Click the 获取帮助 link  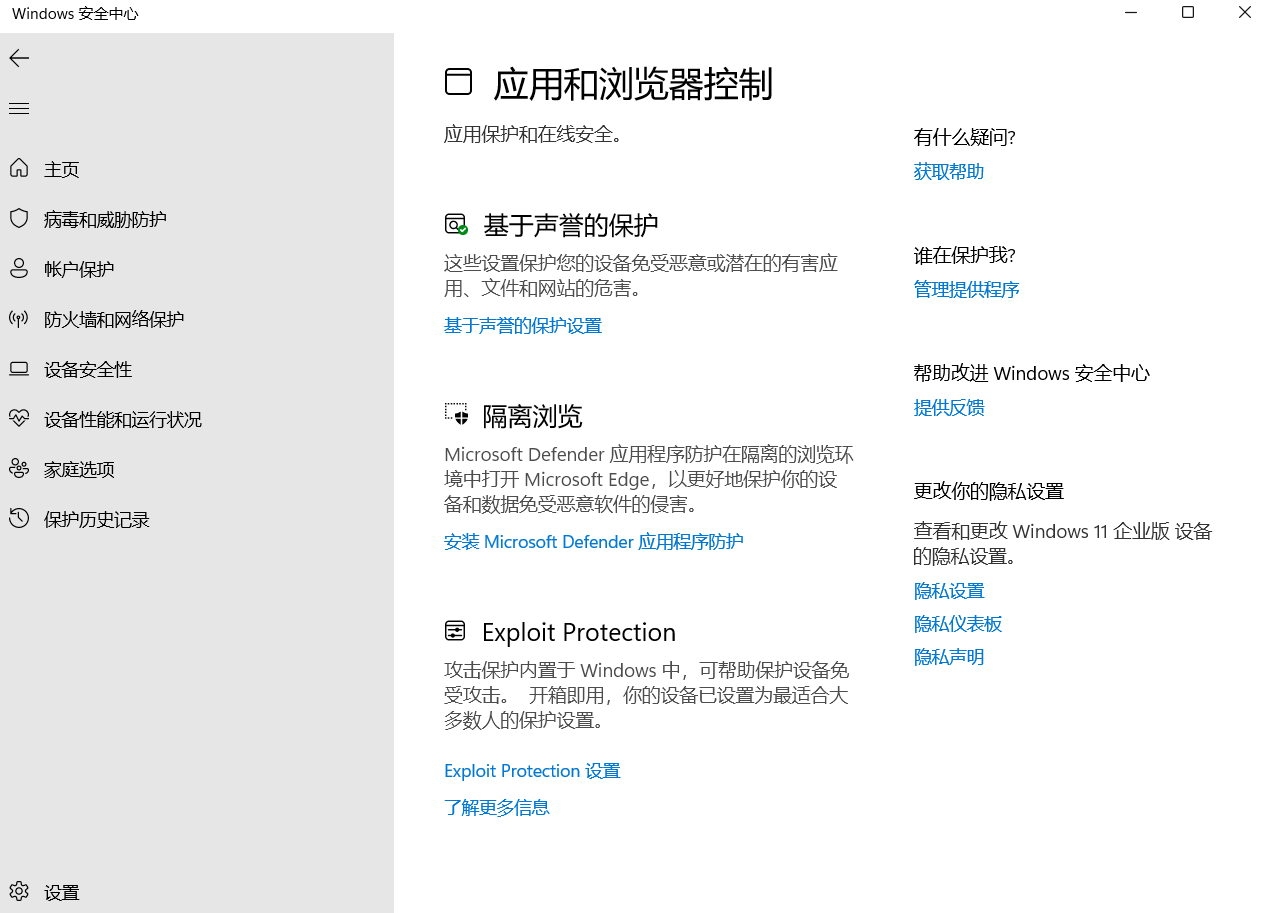tap(949, 171)
